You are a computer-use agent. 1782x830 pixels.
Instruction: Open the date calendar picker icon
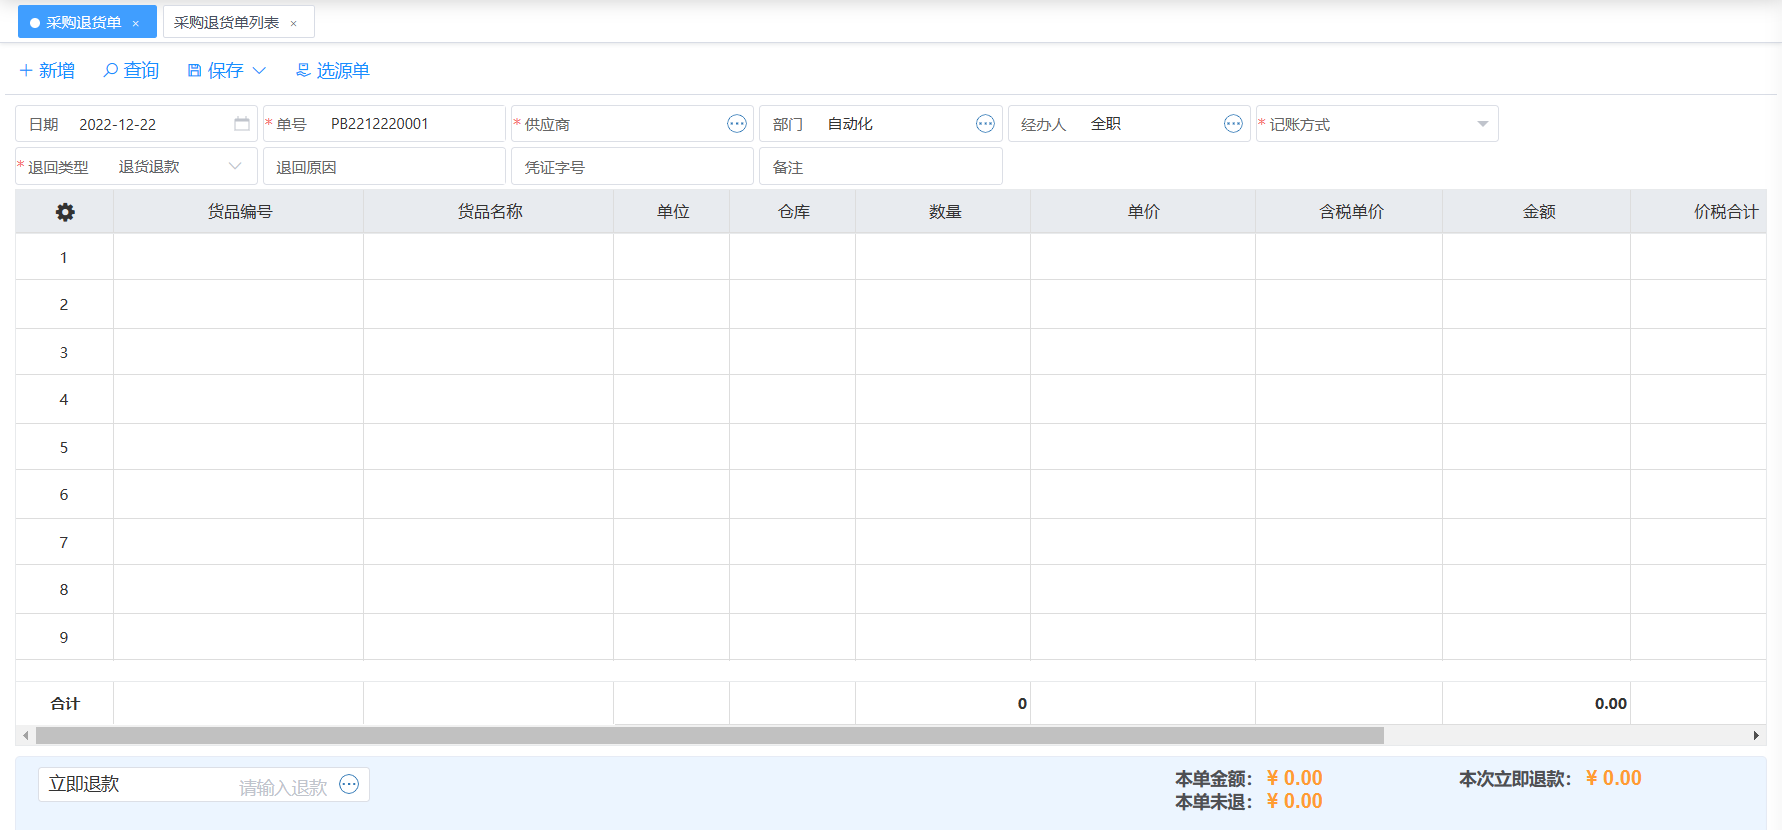[x=242, y=124]
